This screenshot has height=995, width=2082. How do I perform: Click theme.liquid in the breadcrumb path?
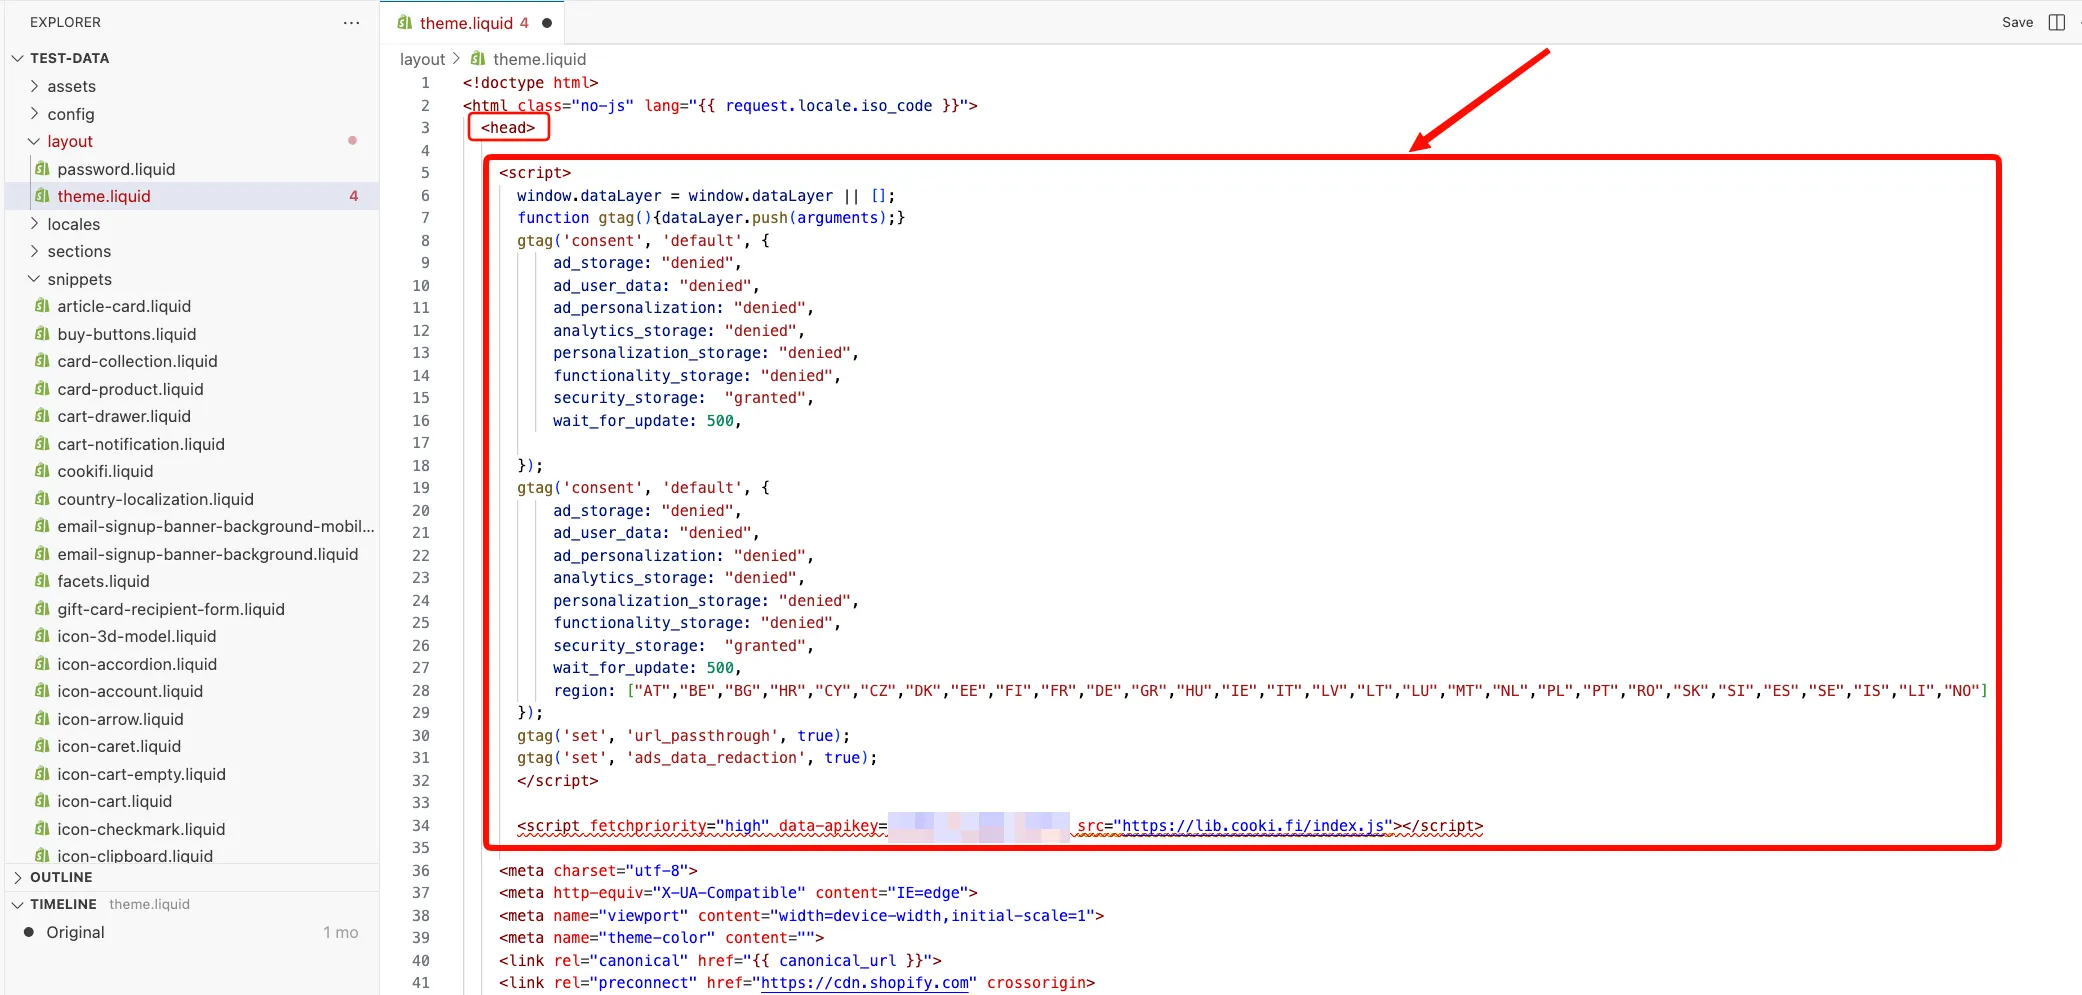[x=539, y=59]
